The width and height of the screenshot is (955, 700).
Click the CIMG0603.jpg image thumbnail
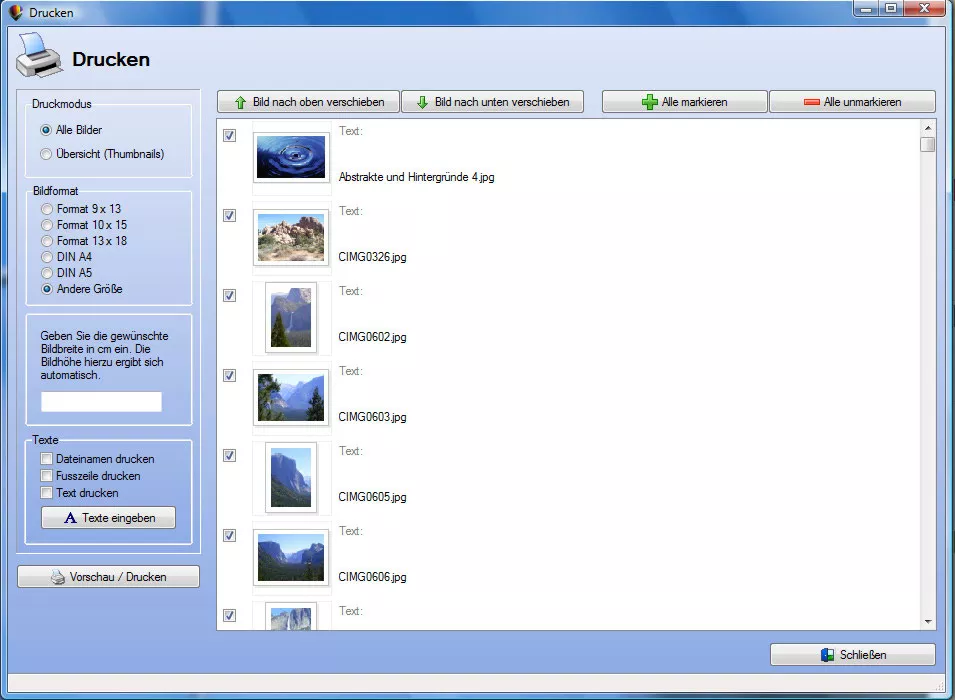pyautogui.click(x=291, y=397)
